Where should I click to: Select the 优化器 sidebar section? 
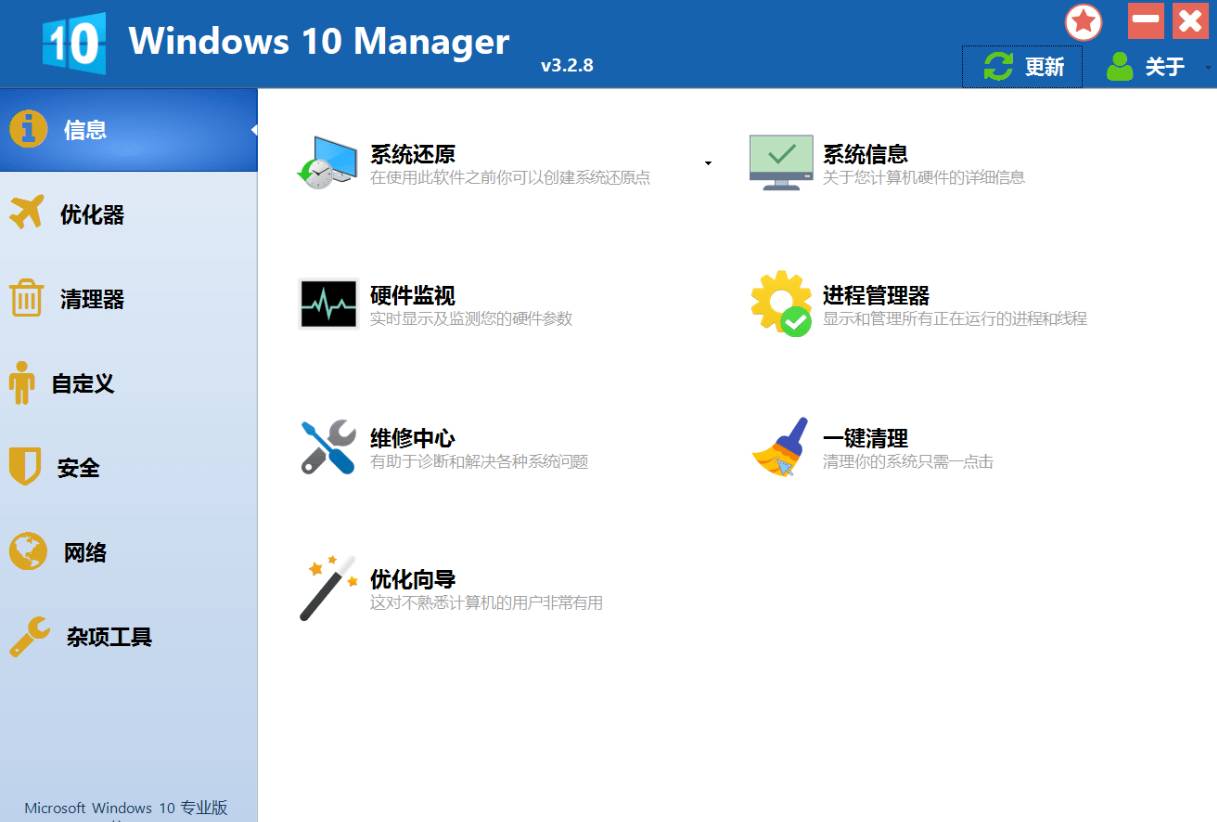[83, 213]
